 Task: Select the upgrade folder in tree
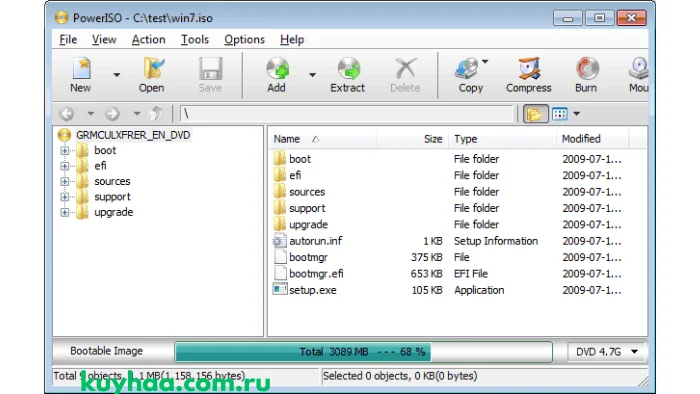[x=113, y=212]
